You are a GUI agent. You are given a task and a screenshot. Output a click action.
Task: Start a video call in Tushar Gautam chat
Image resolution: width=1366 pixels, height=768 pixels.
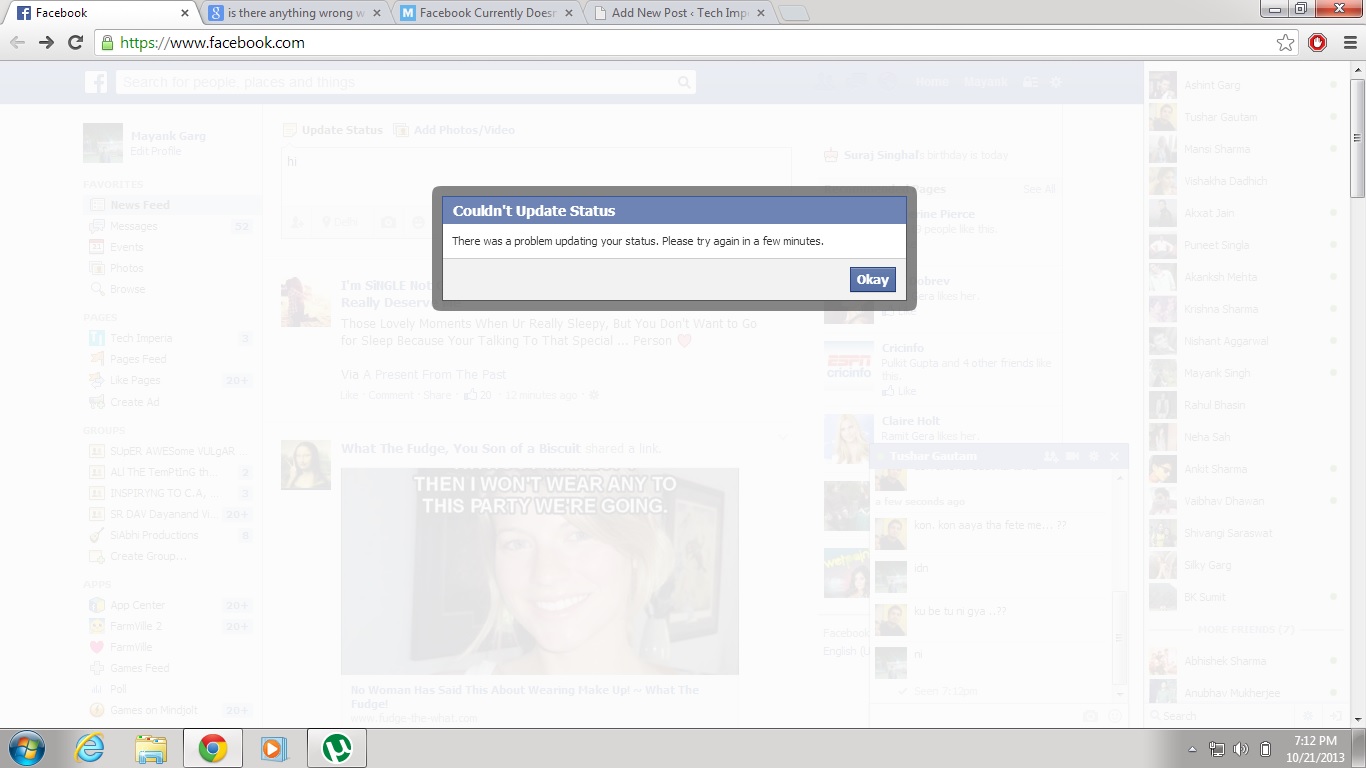pyautogui.click(x=1072, y=456)
